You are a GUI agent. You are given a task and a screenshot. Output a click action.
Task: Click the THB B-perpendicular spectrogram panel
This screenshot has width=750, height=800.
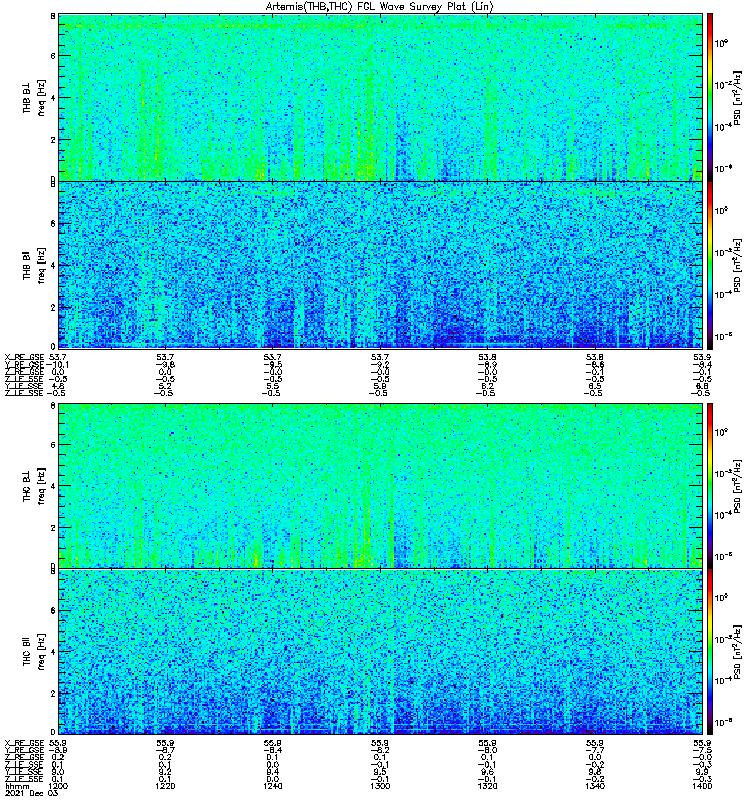(381, 97)
